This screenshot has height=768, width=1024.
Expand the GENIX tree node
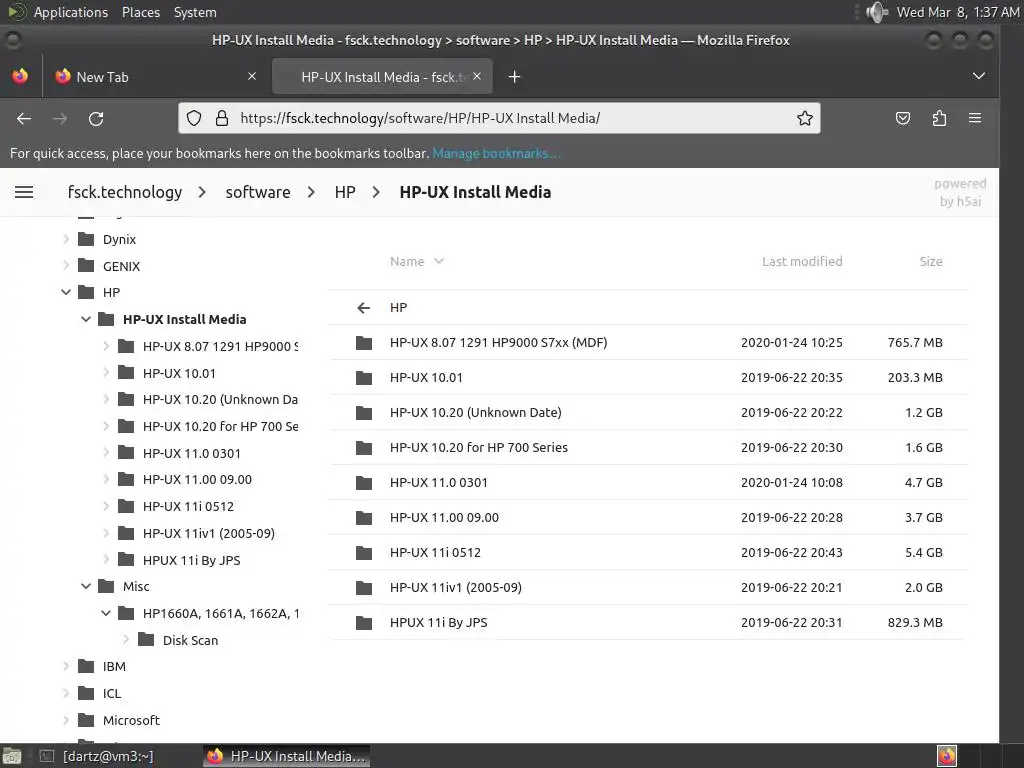pyautogui.click(x=66, y=266)
